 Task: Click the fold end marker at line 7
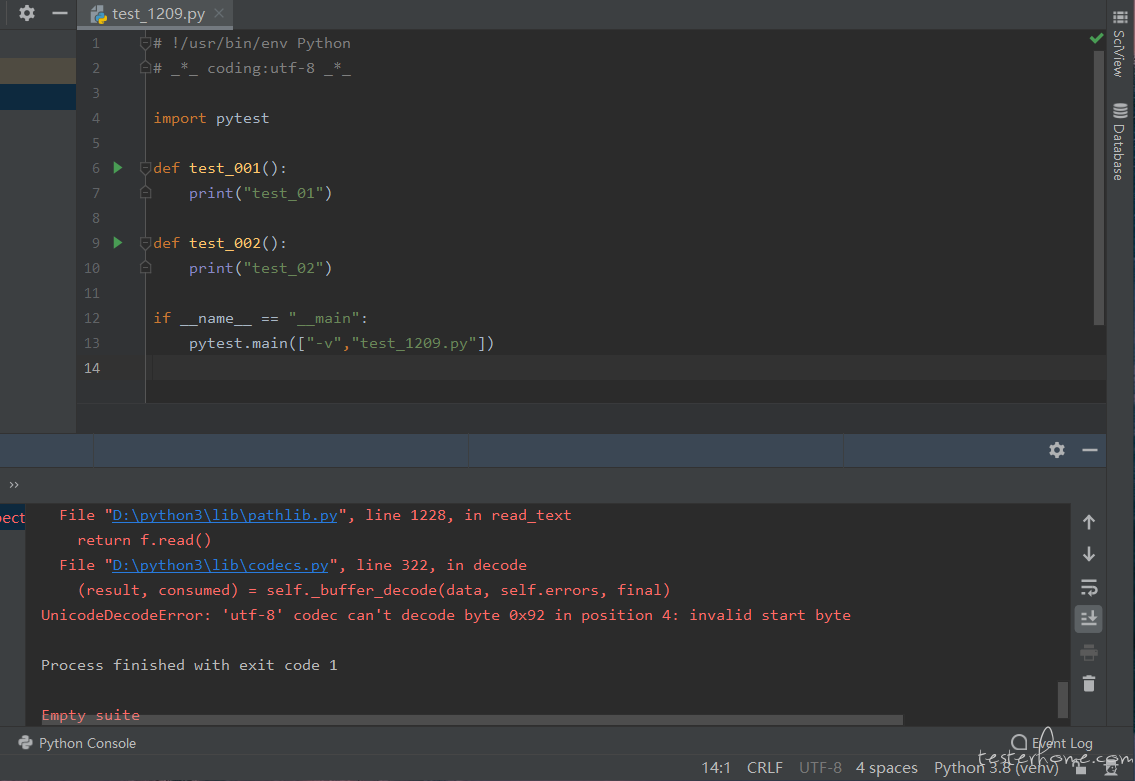click(145, 193)
